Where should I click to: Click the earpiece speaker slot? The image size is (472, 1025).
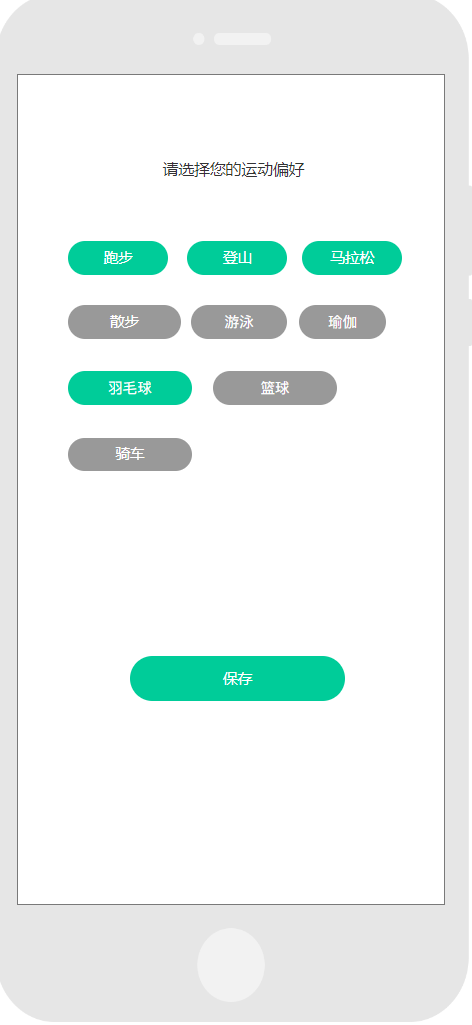point(243,39)
